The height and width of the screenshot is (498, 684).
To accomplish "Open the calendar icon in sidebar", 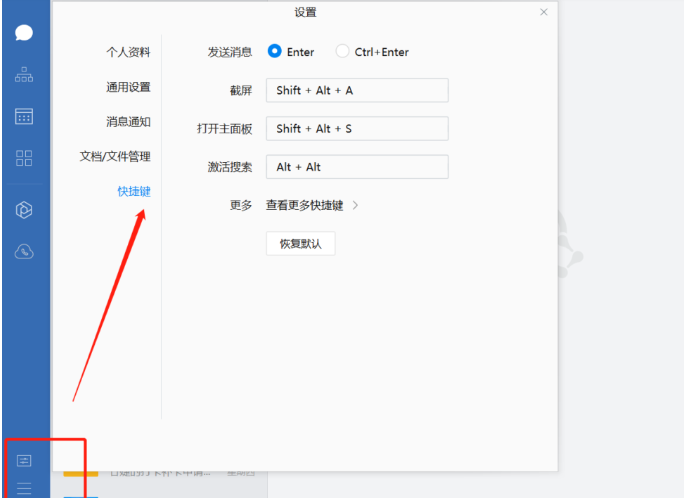I will coord(24,116).
